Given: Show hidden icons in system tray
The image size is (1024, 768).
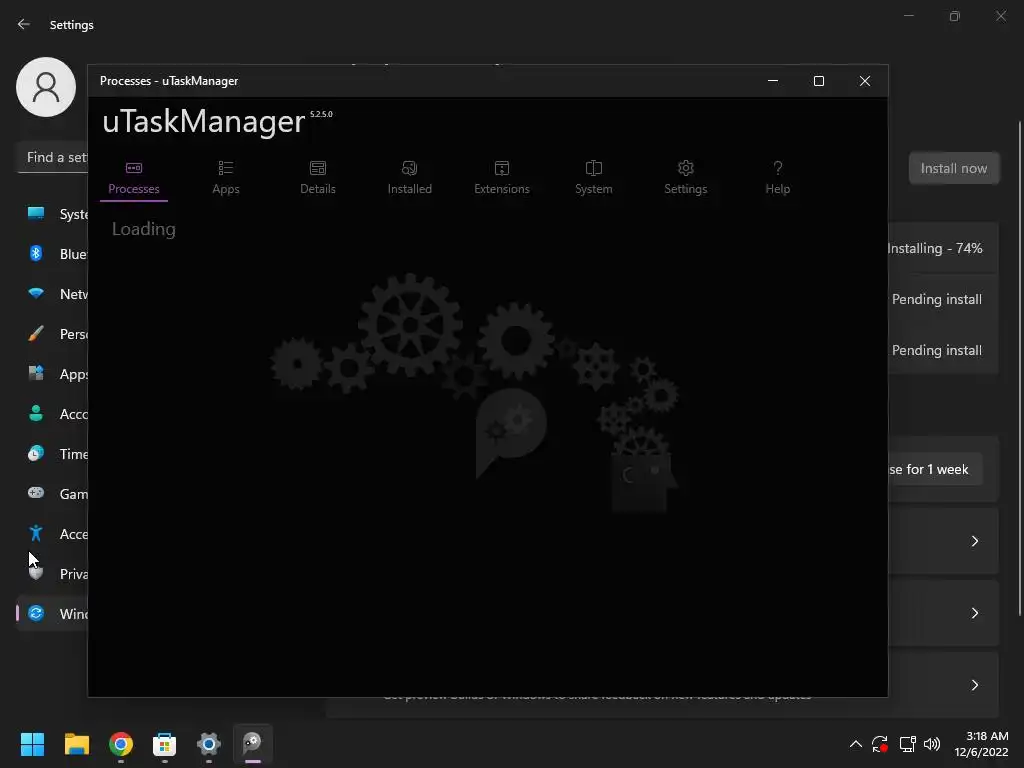Looking at the screenshot, I should (x=856, y=744).
